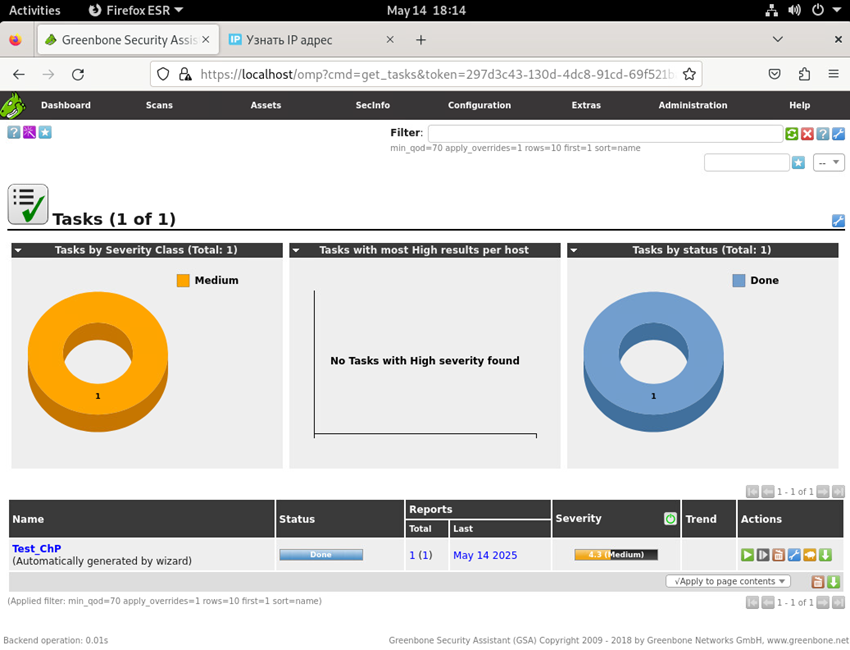Image resolution: width=850 pixels, height=650 pixels.
Task: Toggle severity override icon in Severity header
Action: (670, 519)
